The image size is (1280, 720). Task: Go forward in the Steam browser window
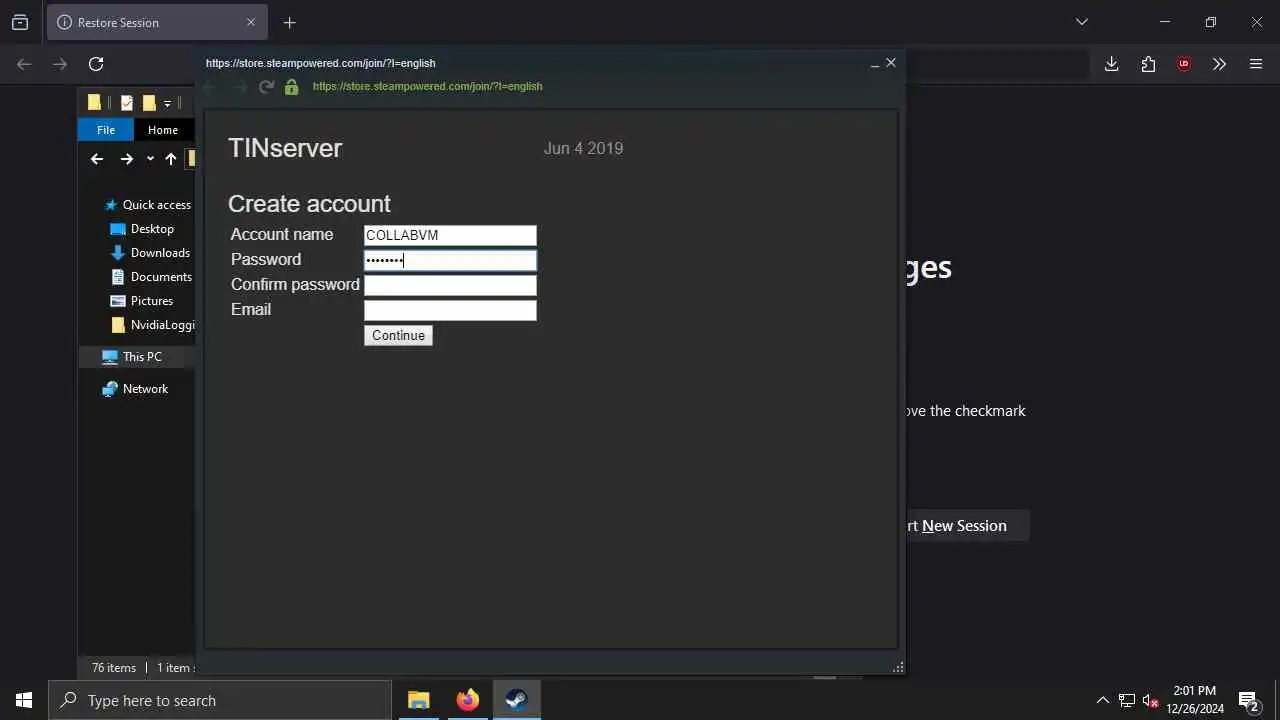point(239,87)
